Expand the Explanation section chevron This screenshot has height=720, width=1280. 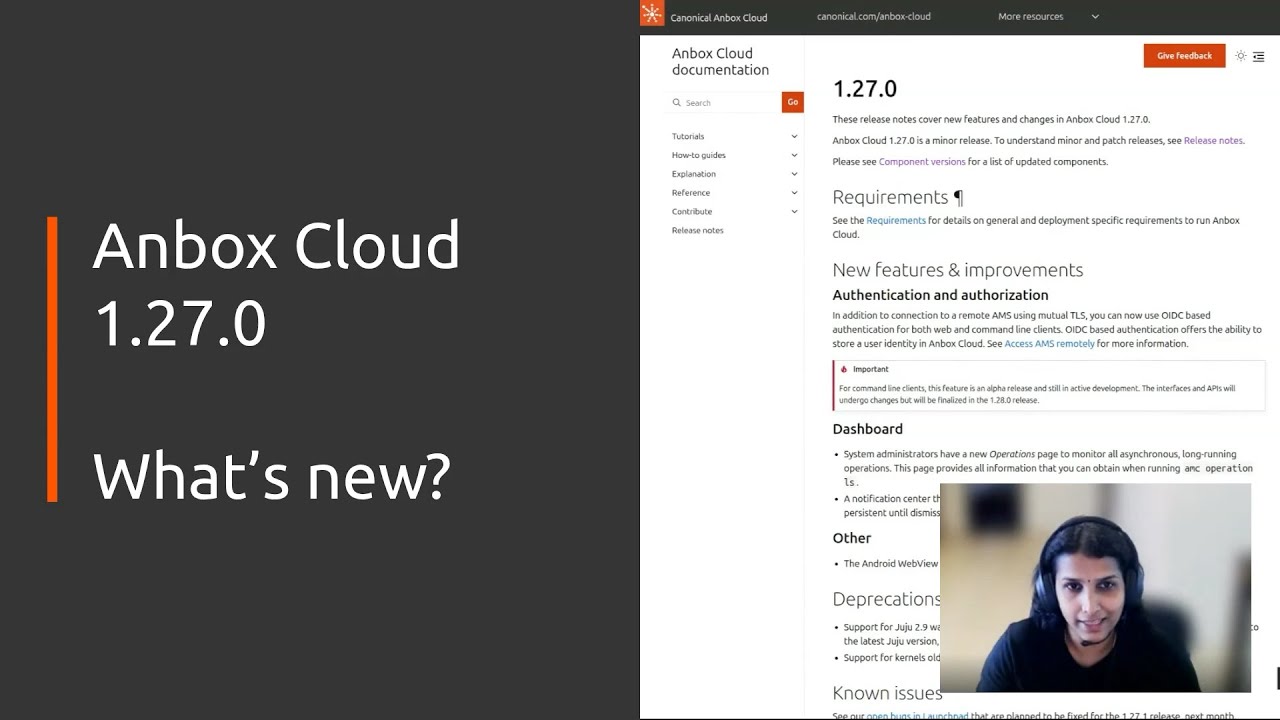(794, 174)
